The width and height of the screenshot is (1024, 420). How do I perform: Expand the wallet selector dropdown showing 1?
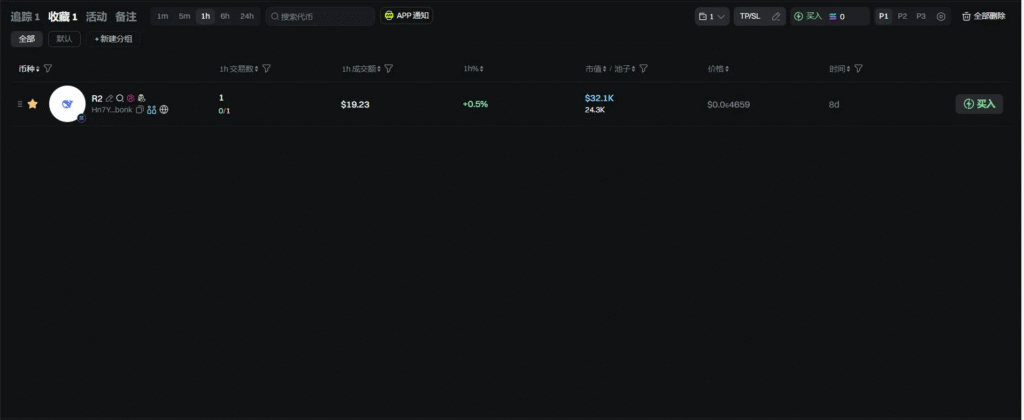[x=712, y=17]
